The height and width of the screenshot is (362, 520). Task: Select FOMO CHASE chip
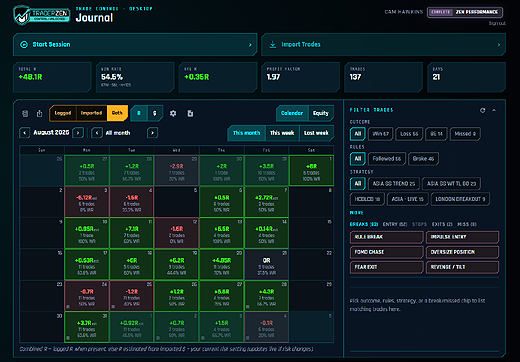click(x=387, y=252)
